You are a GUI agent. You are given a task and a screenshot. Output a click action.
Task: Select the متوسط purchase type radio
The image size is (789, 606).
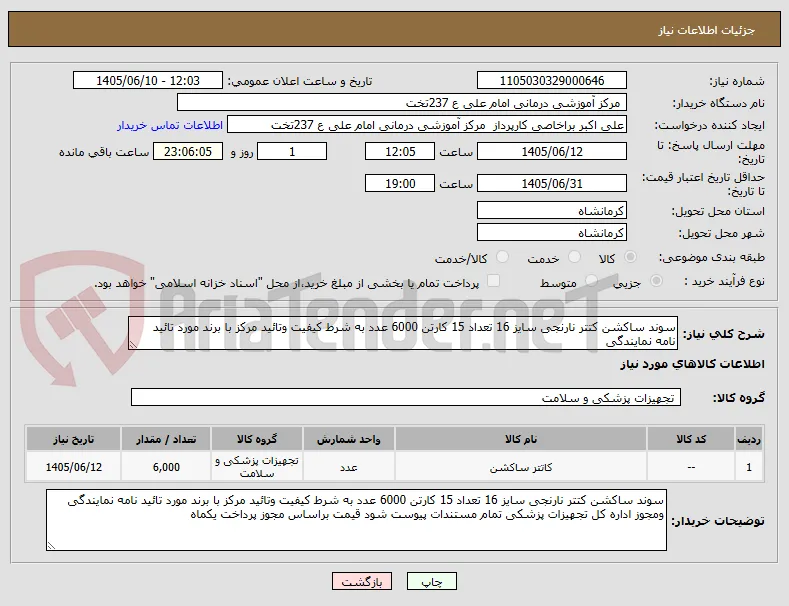point(592,281)
